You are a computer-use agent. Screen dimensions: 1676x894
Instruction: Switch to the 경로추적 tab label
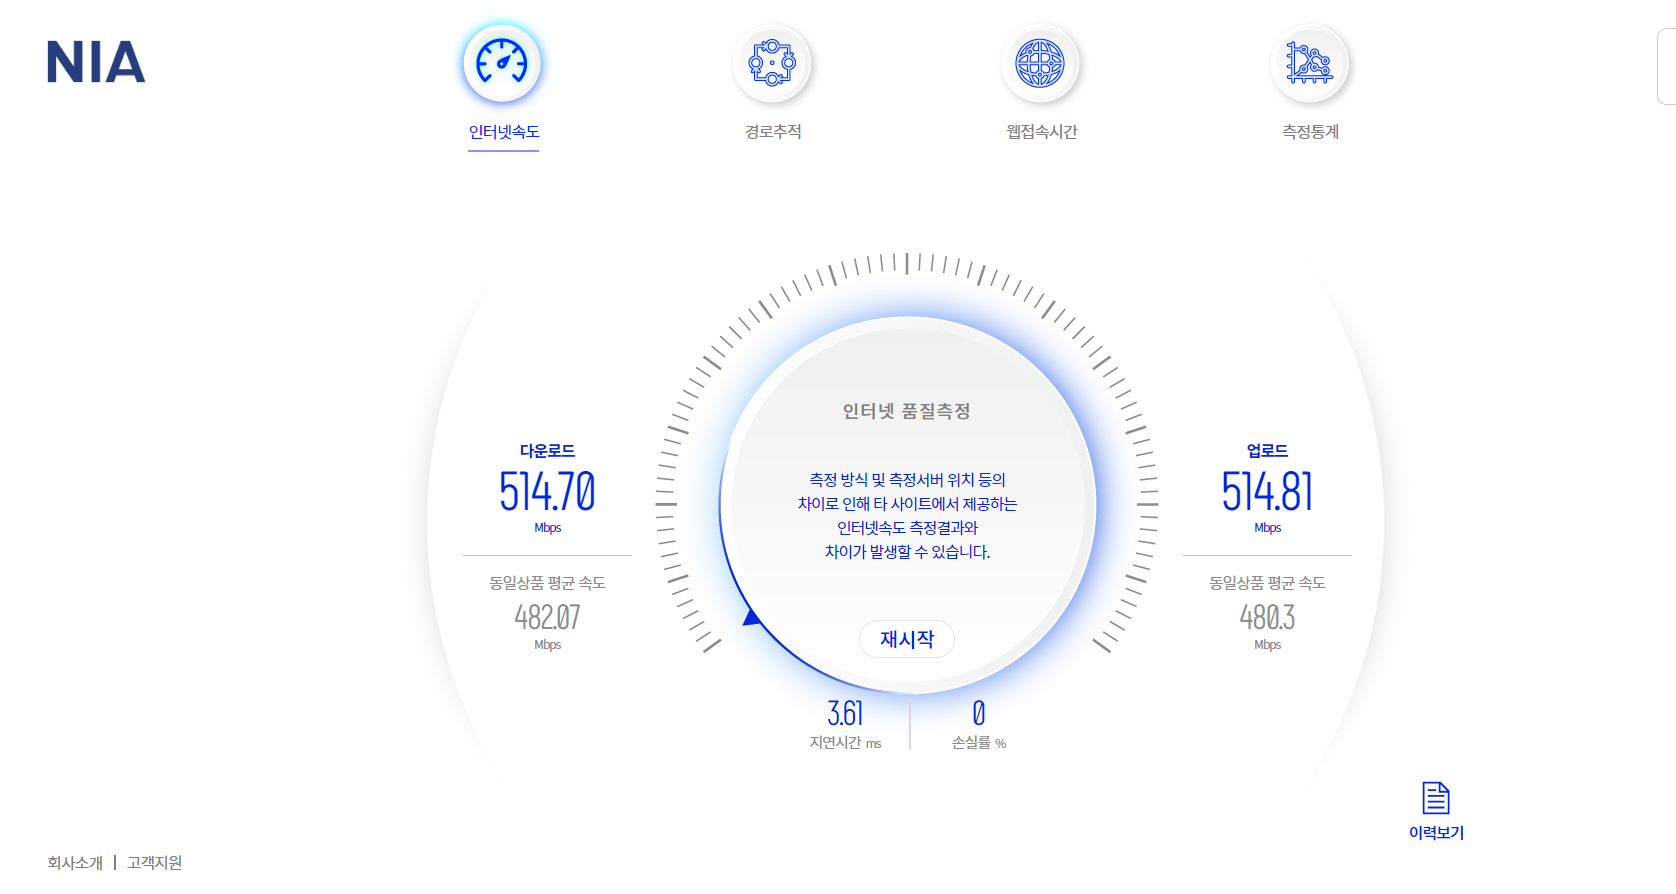[x=773, y=132]
